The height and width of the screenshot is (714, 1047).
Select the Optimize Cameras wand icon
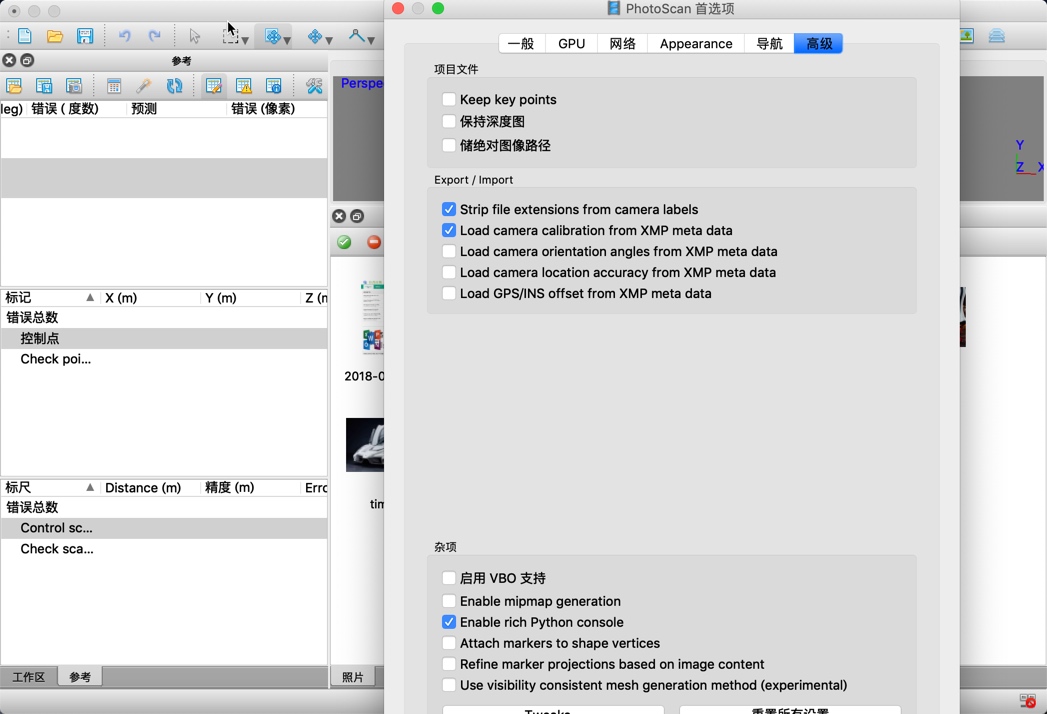[143, 85]
